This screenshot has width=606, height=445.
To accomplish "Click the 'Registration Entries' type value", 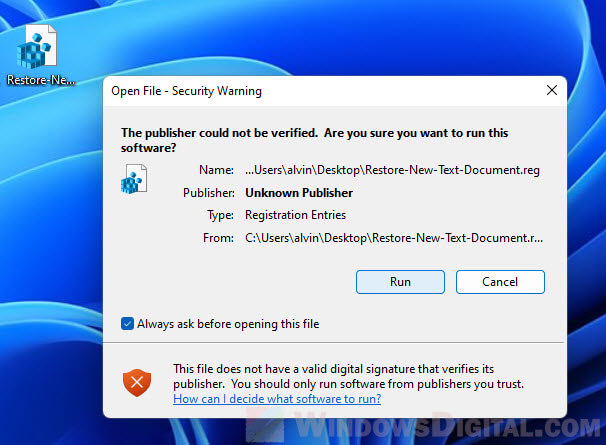I will 295,215.
